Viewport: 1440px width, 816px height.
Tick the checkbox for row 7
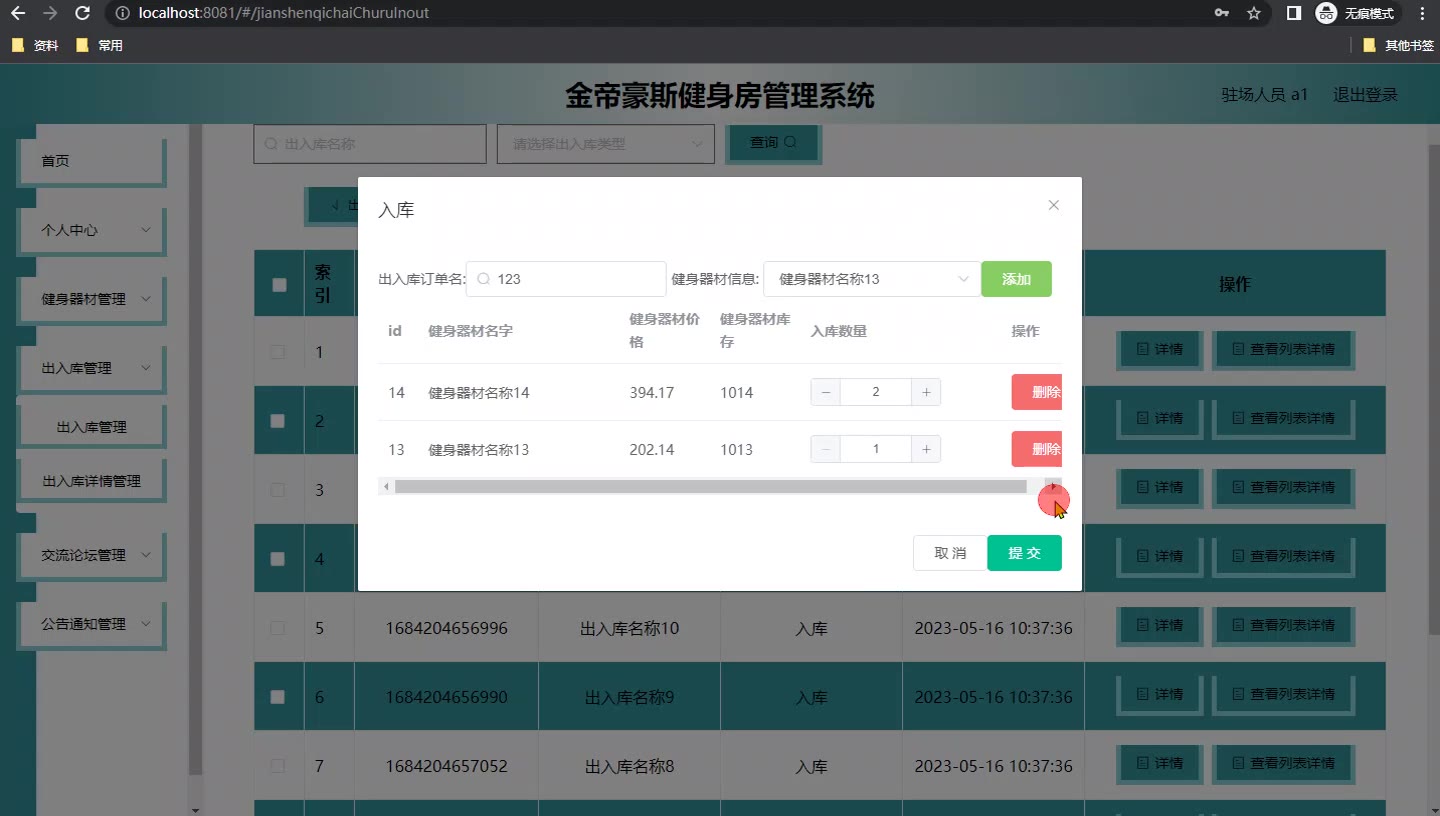tap(278, 766)
